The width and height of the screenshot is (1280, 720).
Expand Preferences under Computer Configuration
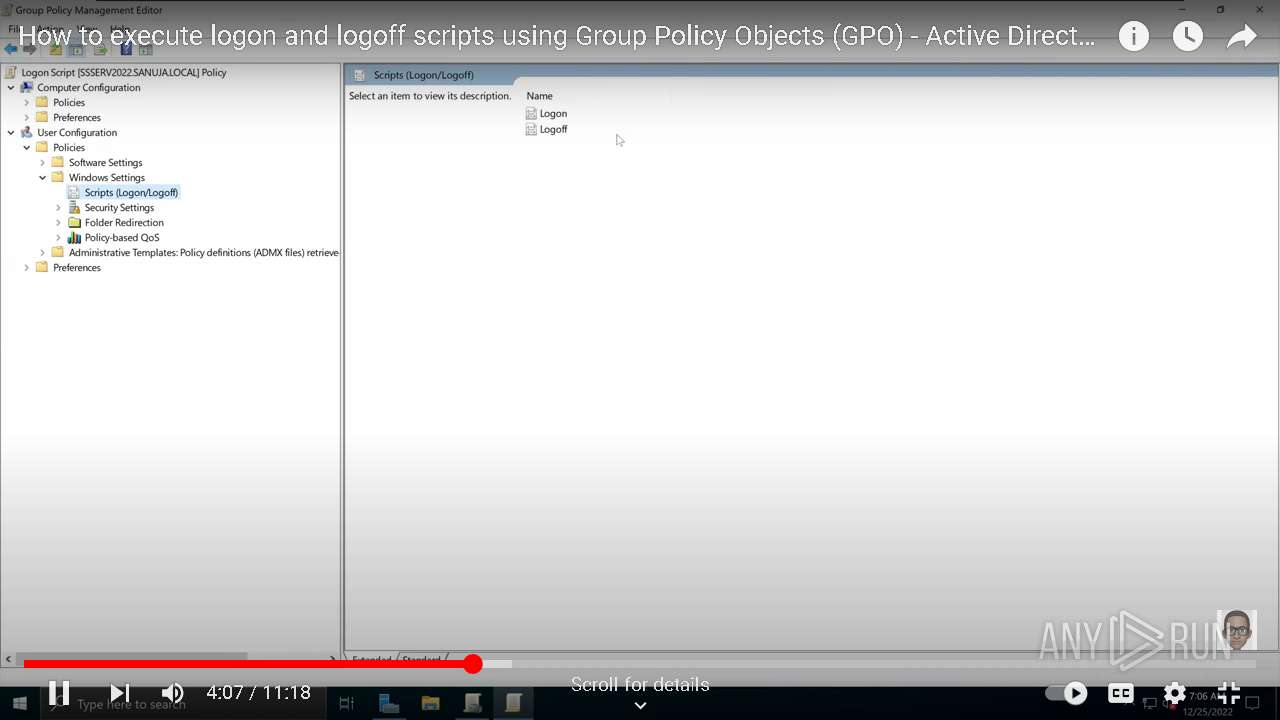coord(27,117)
